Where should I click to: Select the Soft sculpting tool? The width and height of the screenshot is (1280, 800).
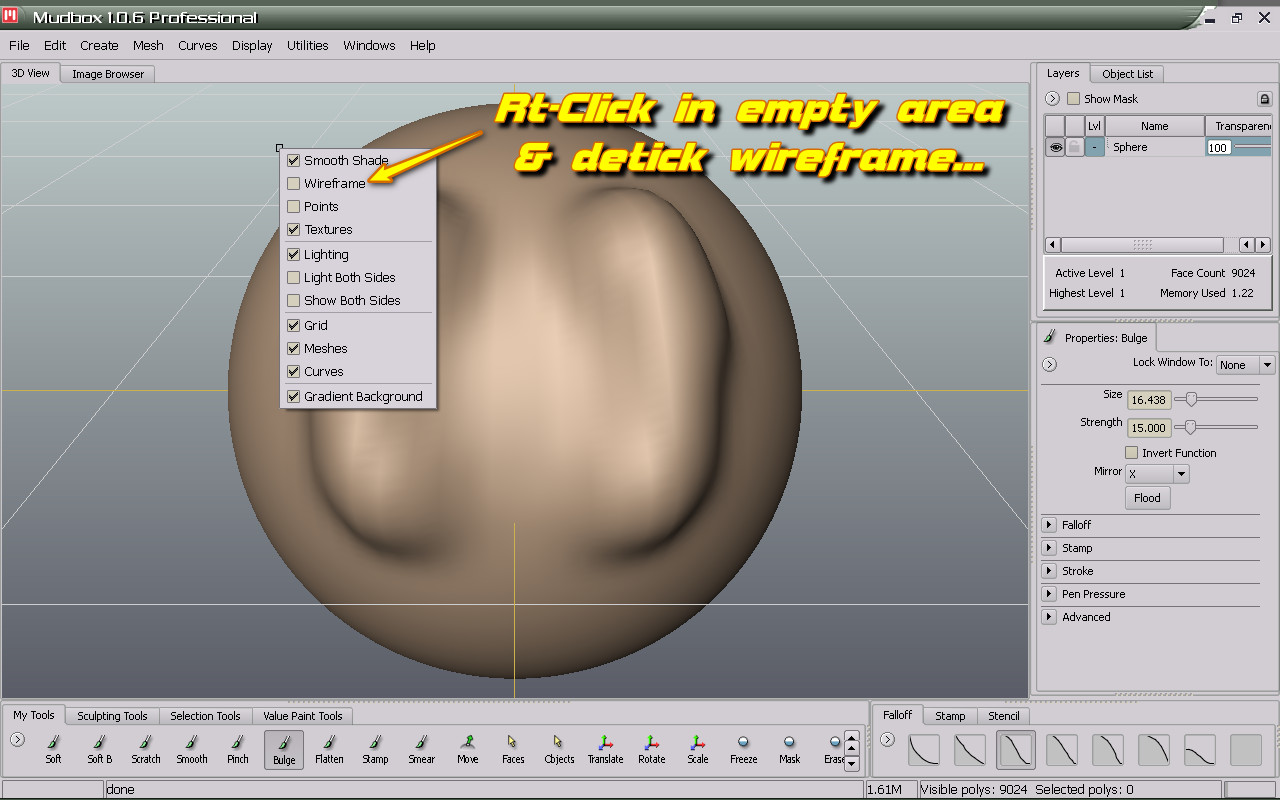[x=54, y=749]
